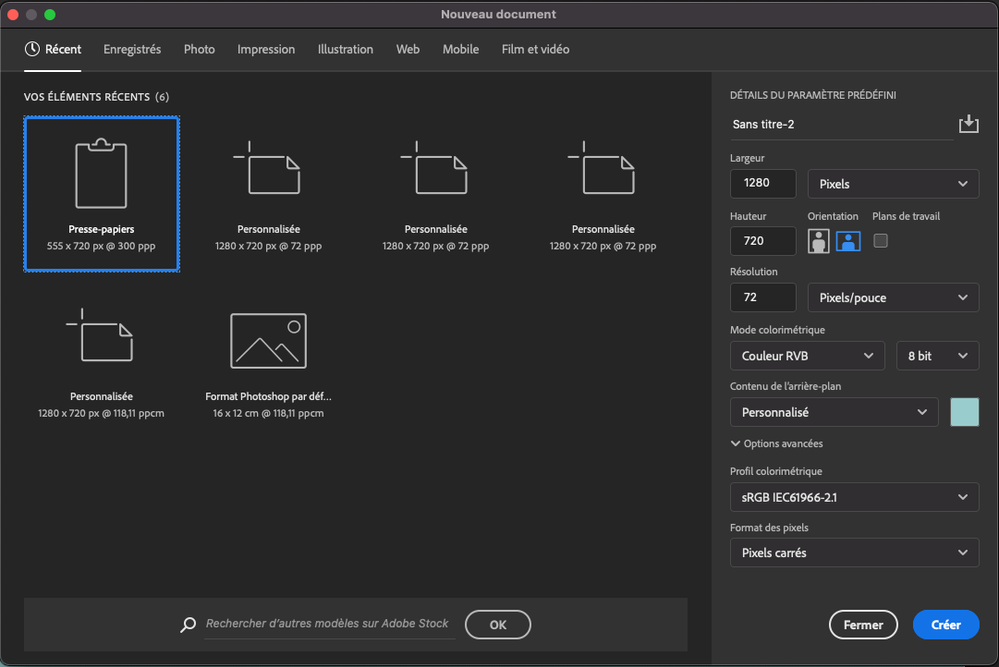Switch to the Web tab
This screenshot has height=667, width=999.
408,49
